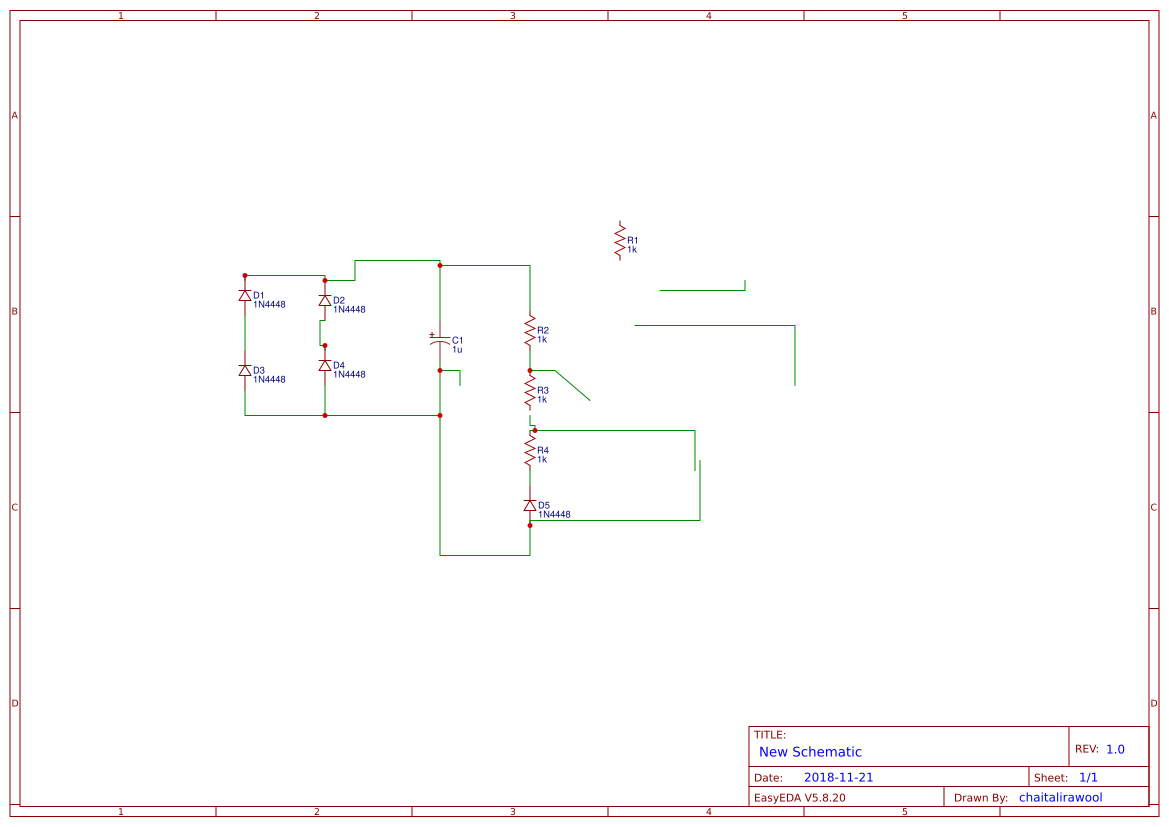The image size is (1169, 827).
Task: Click the chaitalirawool drawn-by name
Action: coord(1060,797)
